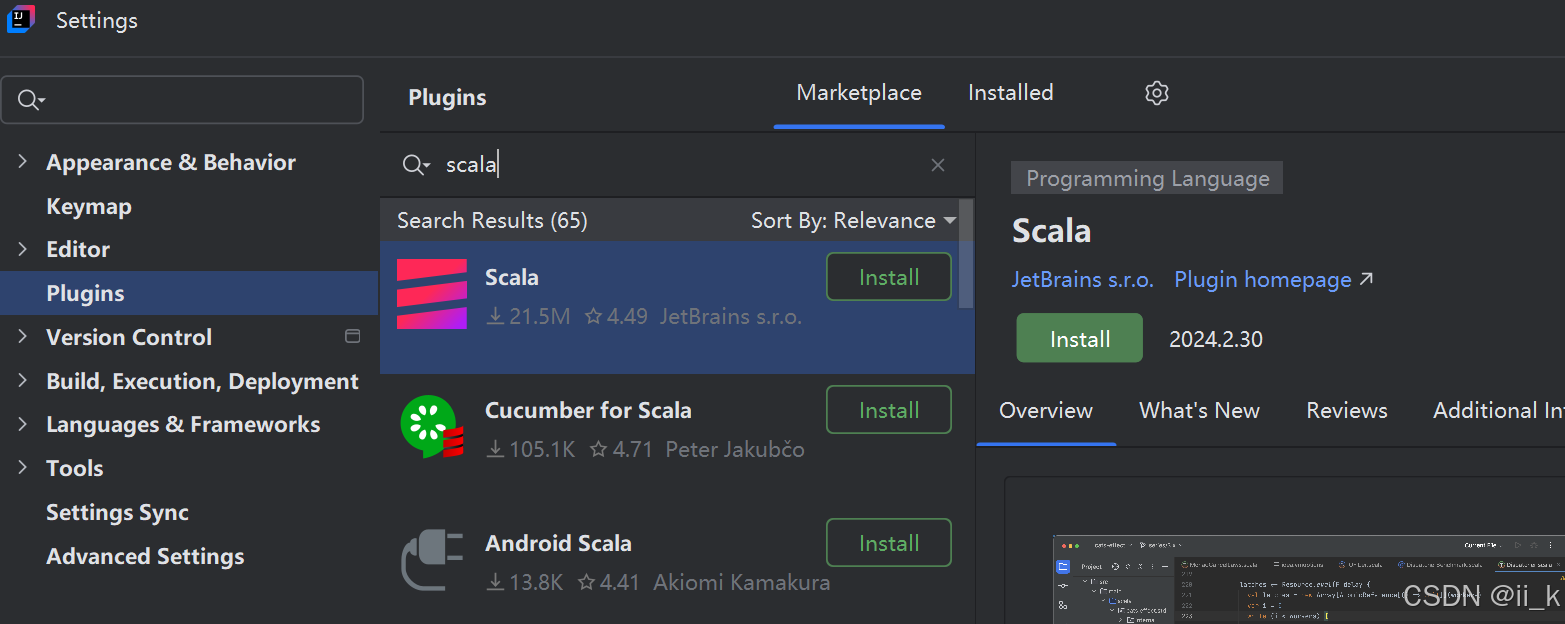Open the Sort By Relevance dropdown
The height and width of the screenshot is (624, 1565).
click(852, 220)
